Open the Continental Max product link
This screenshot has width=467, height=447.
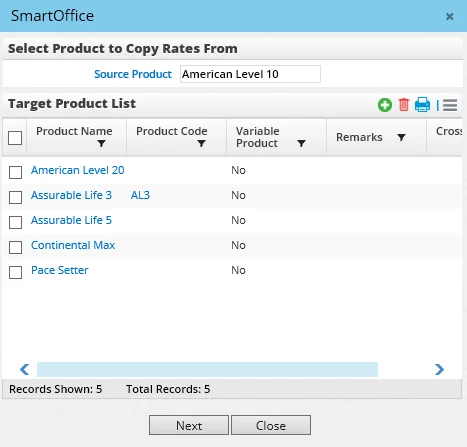pos(73,245)
